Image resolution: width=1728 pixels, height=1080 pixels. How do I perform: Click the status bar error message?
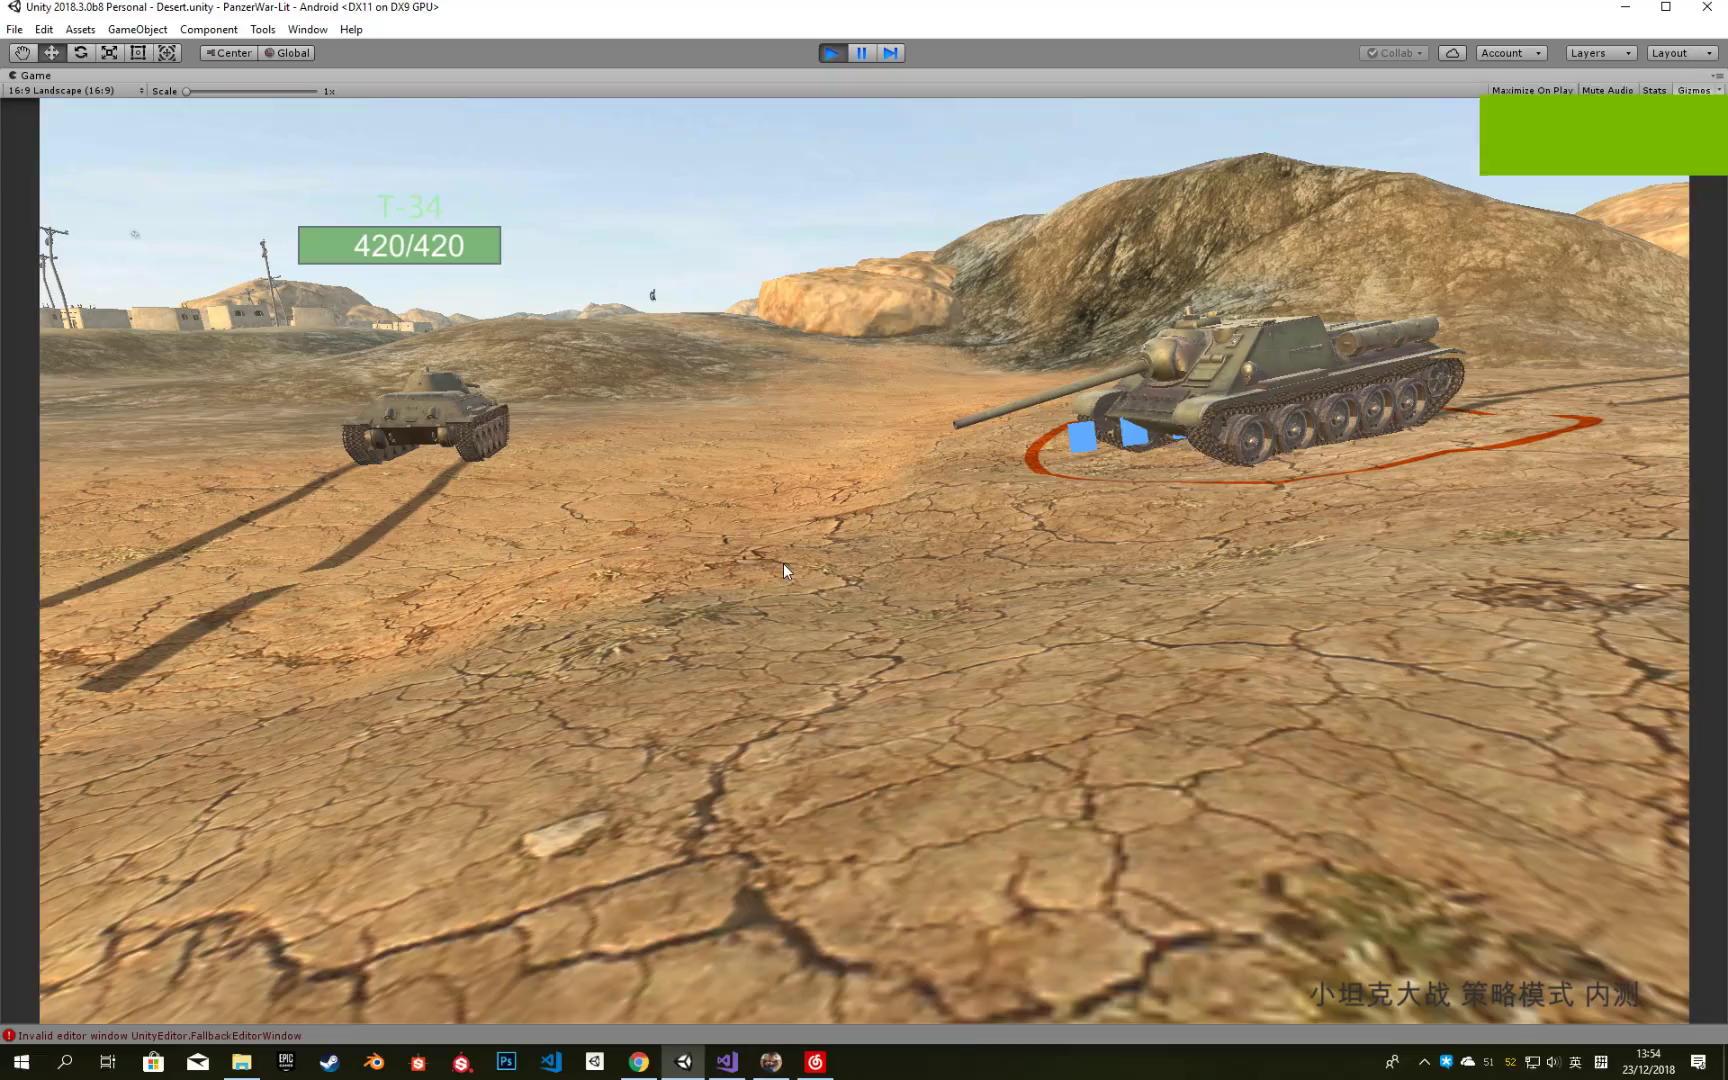coord(152,1035)
